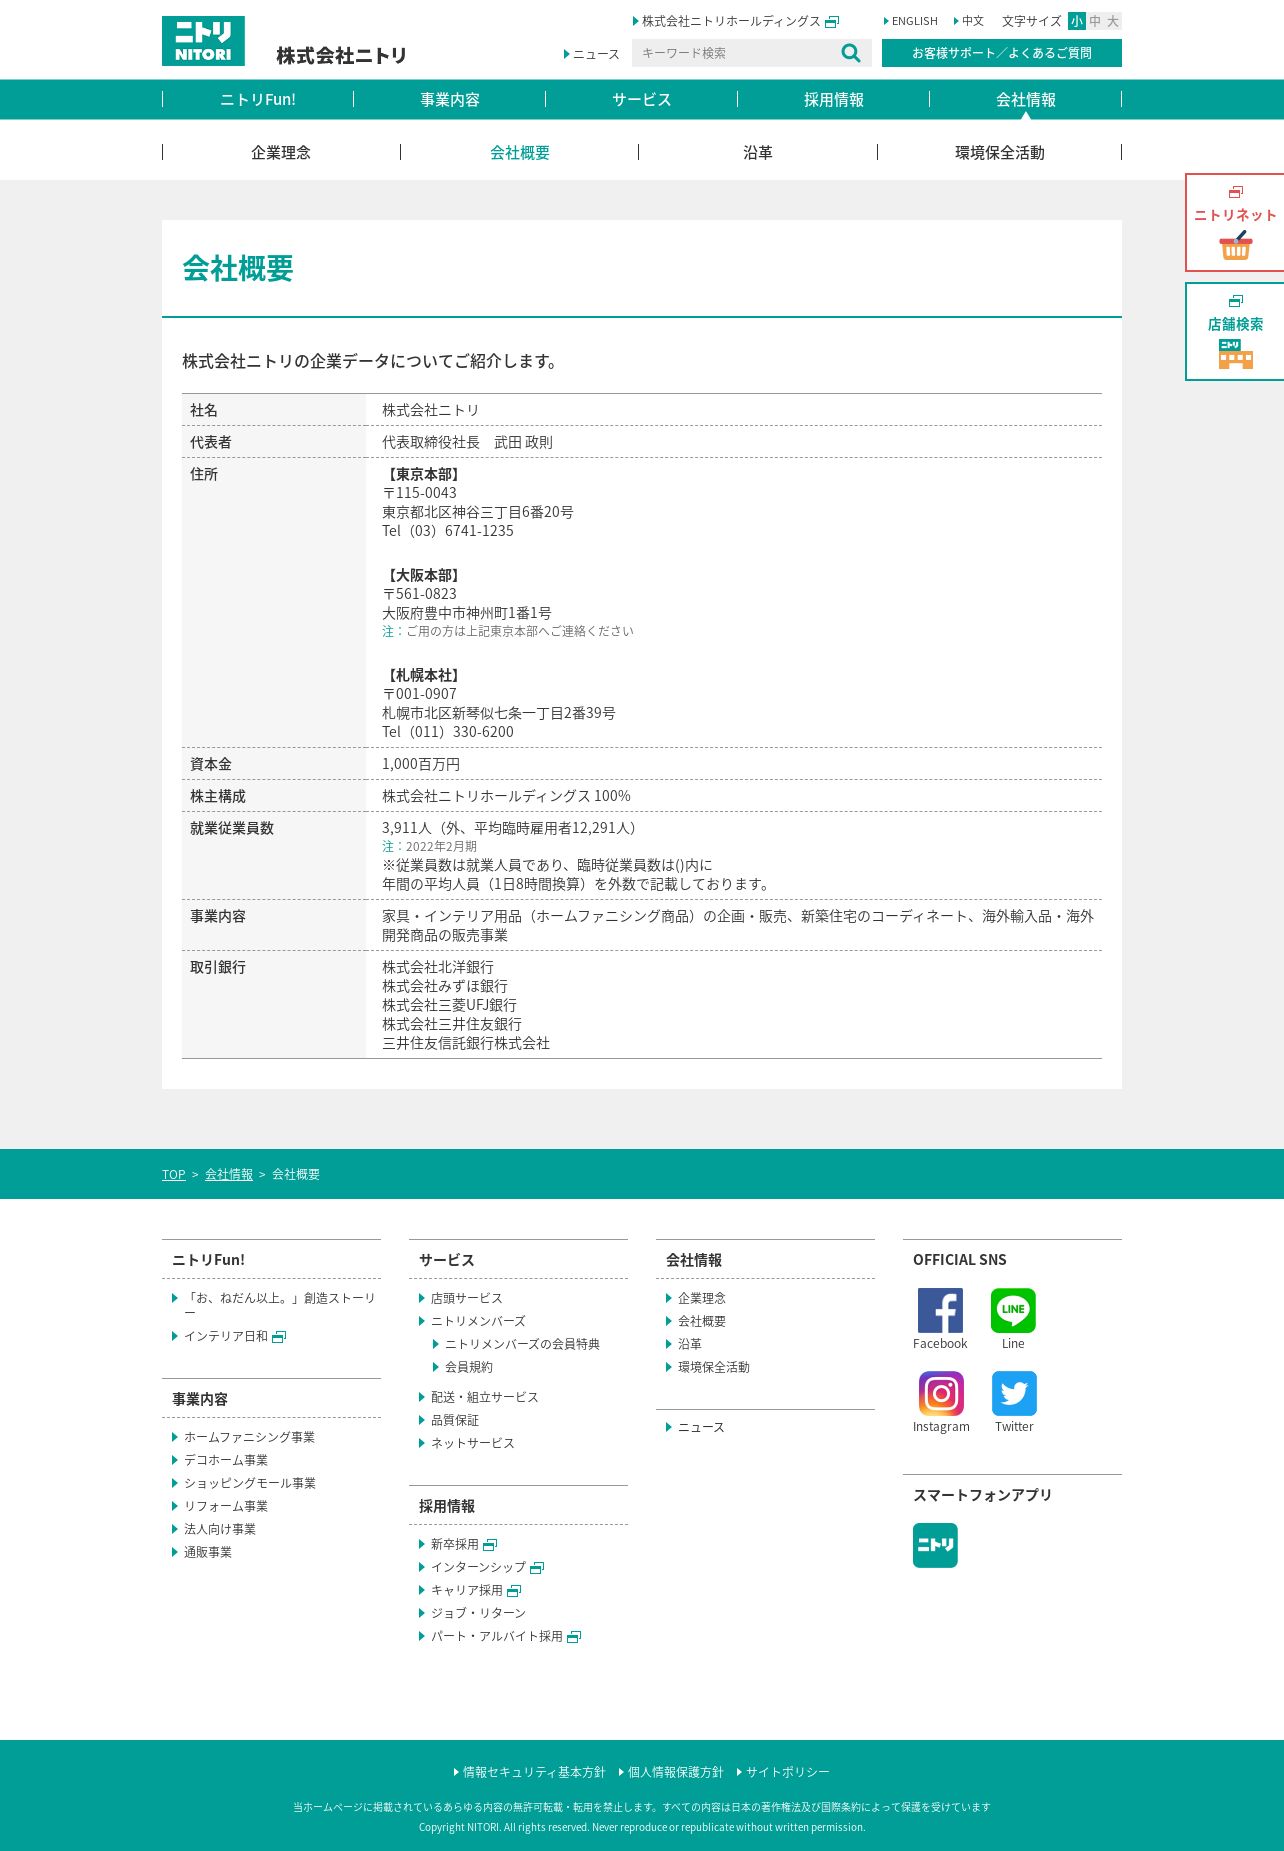Open the Nitori smartphone app icon
The width and height of the screenshot is (1284, 1851).
(935, 1545)
